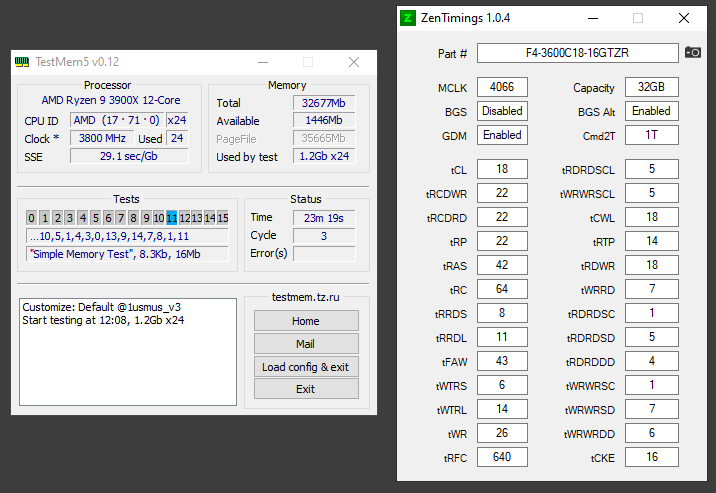The width and height of the screenshot is (716, 493).
Task: Click the tRRDL value 11
Action: click(502, 337)
